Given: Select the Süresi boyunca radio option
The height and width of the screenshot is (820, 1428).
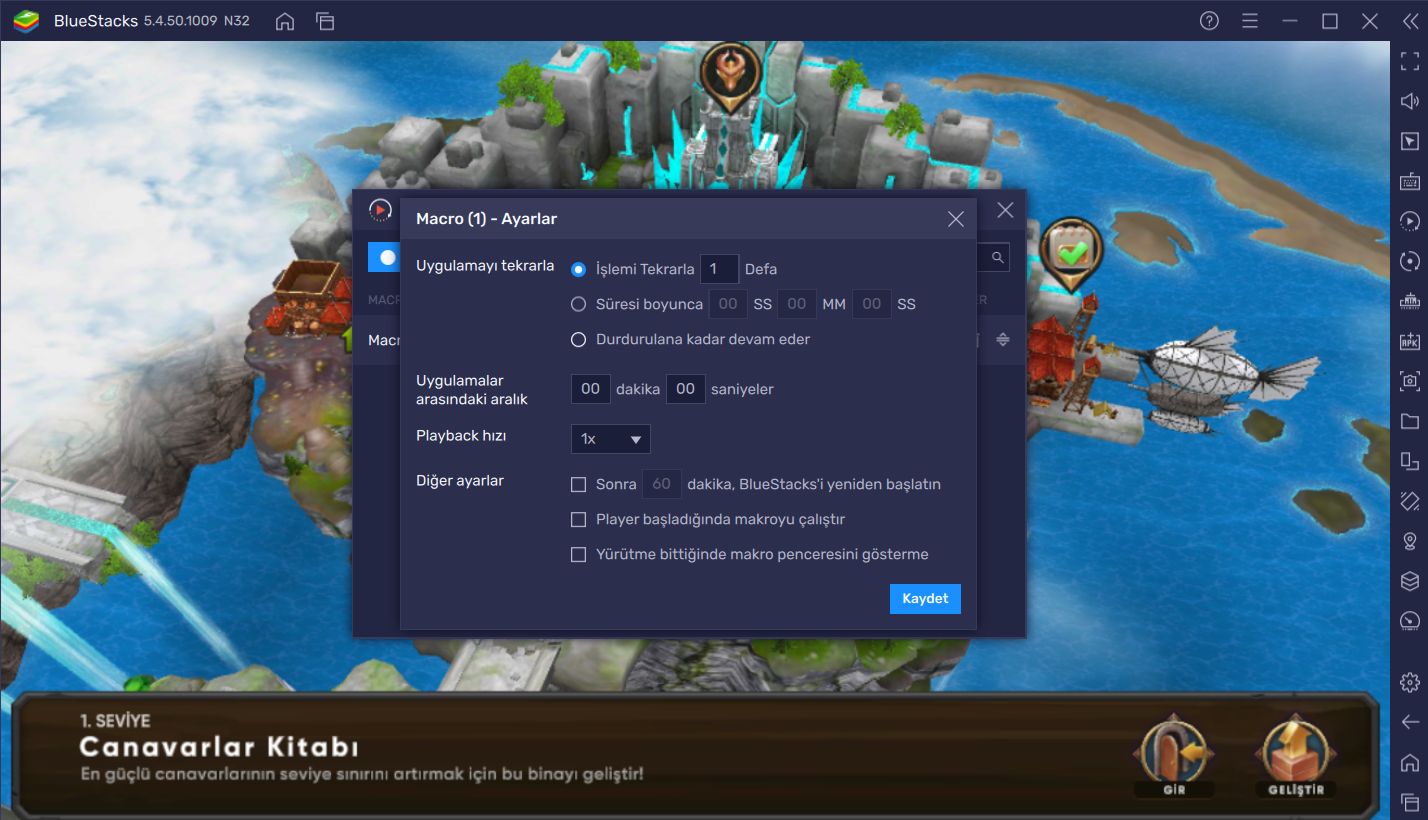Looking at the screenshot, I should (578, 304).
